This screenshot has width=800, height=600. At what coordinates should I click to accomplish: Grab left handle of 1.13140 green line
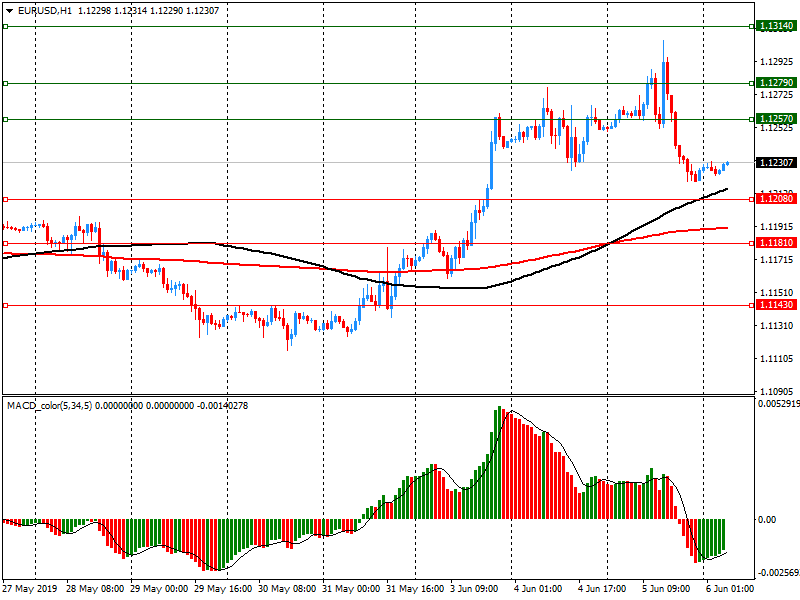click(6, 26)
